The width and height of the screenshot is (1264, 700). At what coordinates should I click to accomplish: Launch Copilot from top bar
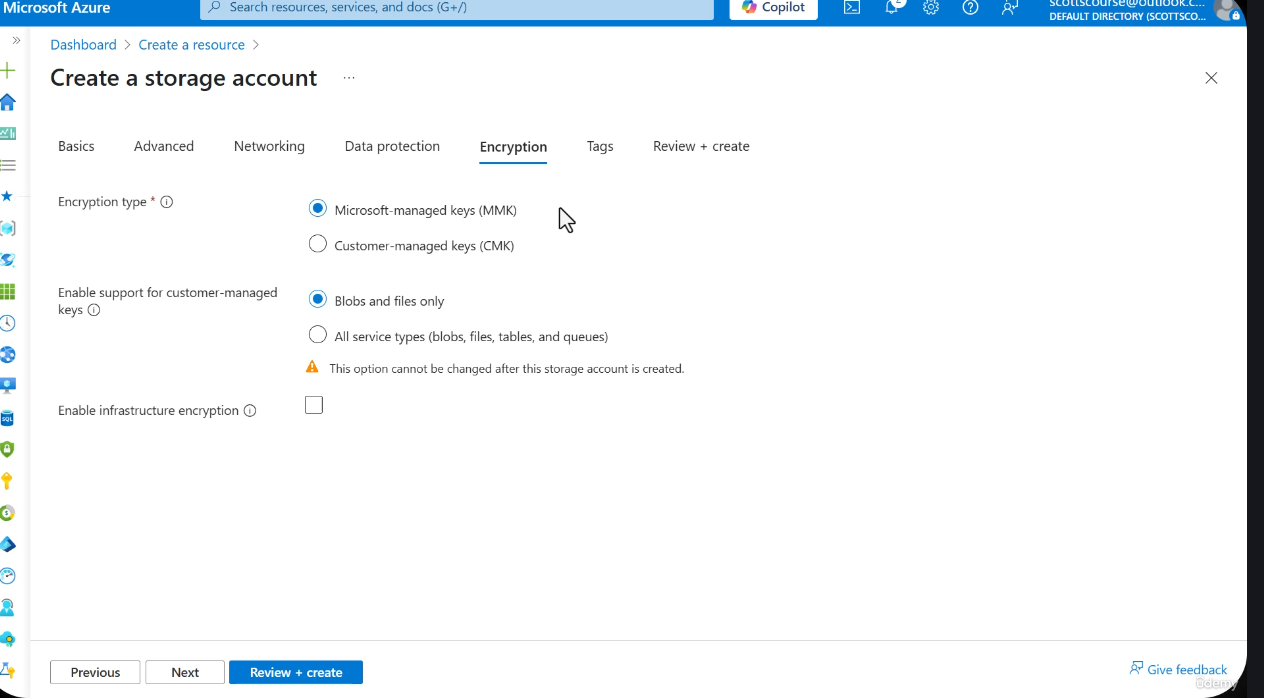[x=772, y=8]
